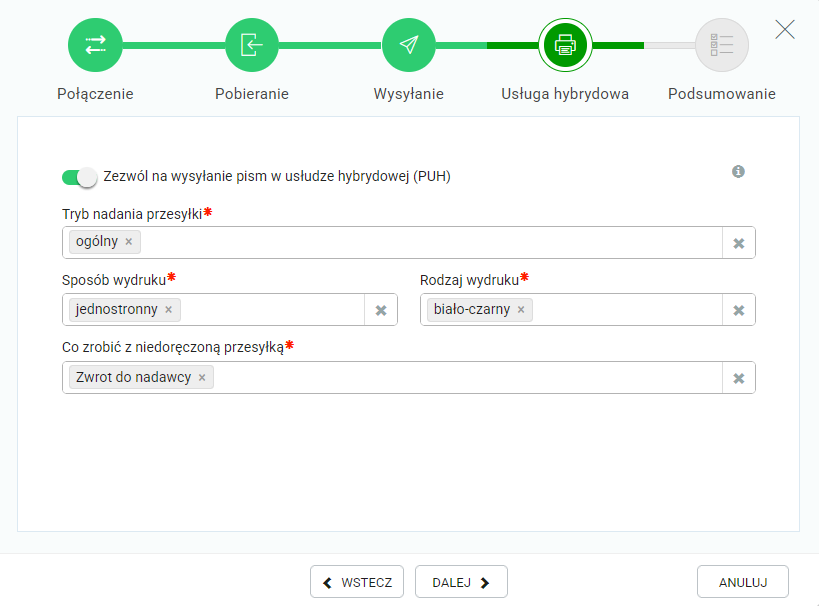Jump to the Wysyłanie paper-plane step
819x606 pixels.
click(408, 45)
